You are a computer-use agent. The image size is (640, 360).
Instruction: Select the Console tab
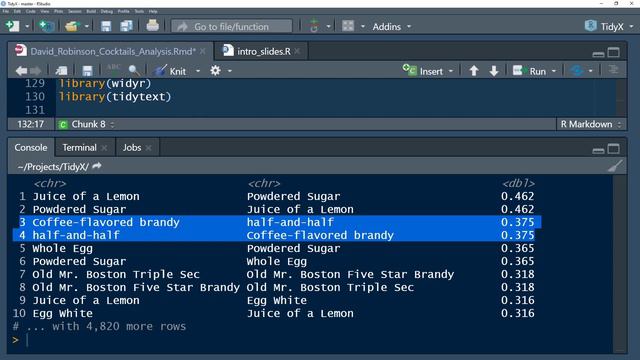click(31, 147)
